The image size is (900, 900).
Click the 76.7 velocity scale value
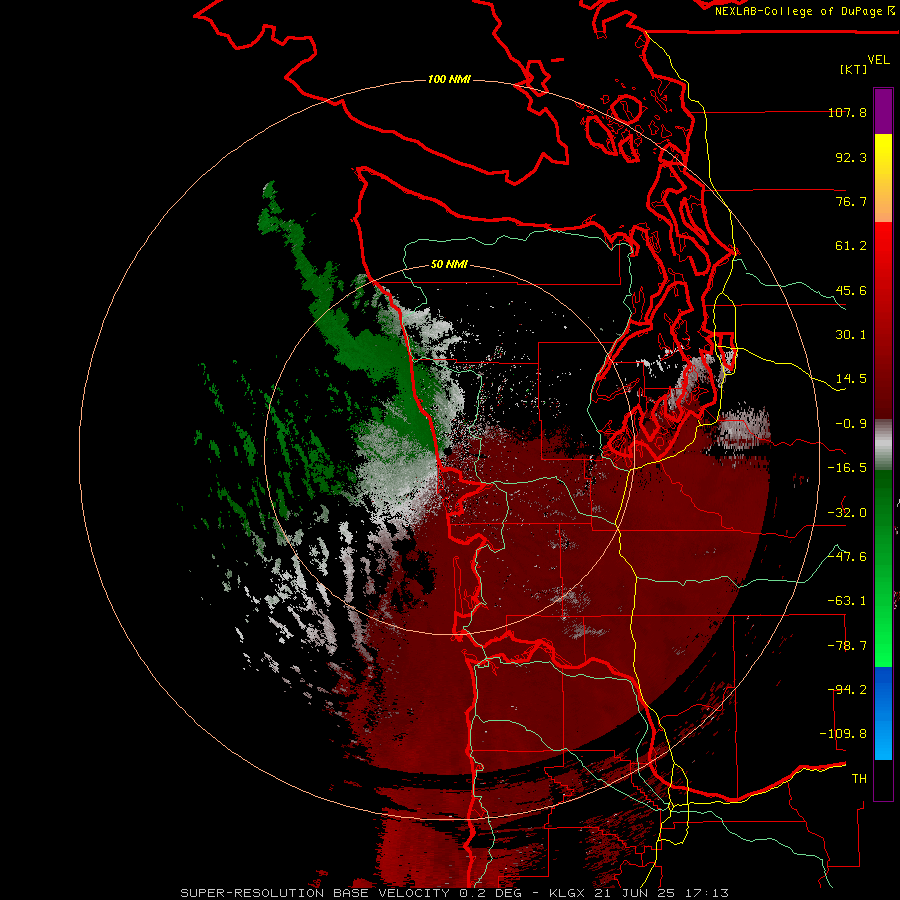tap(851, 201)
